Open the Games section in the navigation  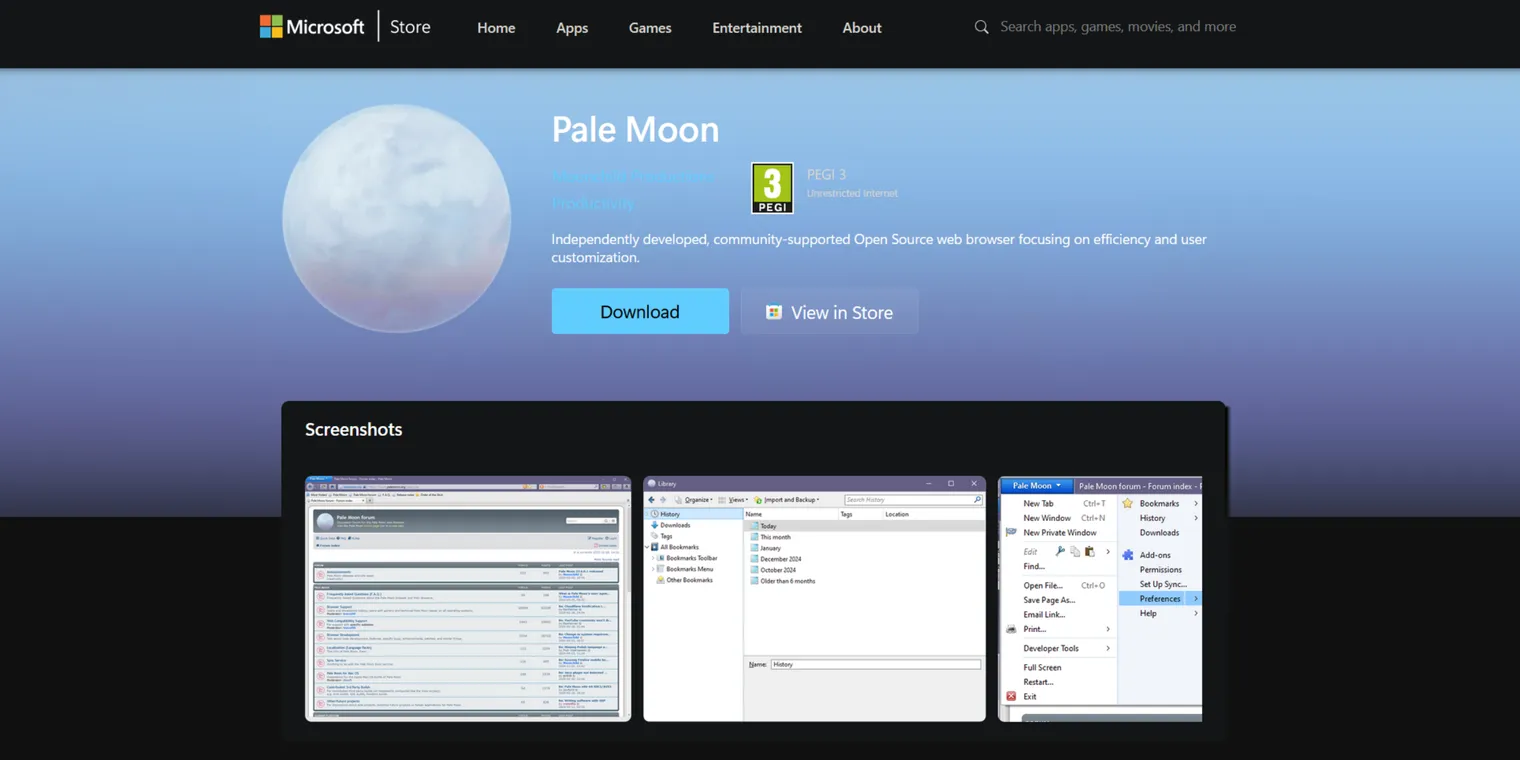click(x=649, y=28)
